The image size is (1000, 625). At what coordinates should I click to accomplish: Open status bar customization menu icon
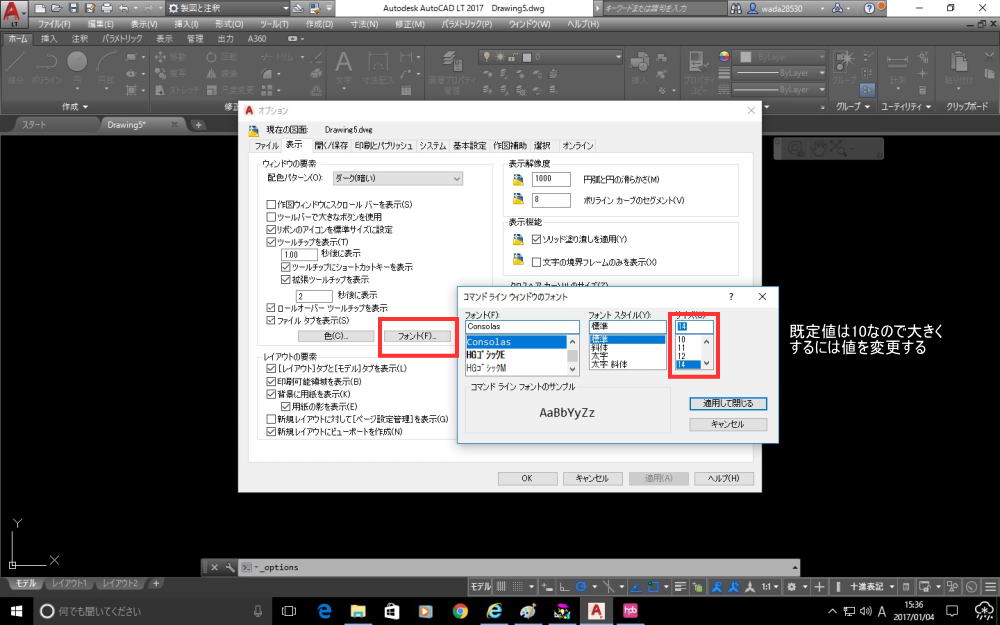click(990, 586)
